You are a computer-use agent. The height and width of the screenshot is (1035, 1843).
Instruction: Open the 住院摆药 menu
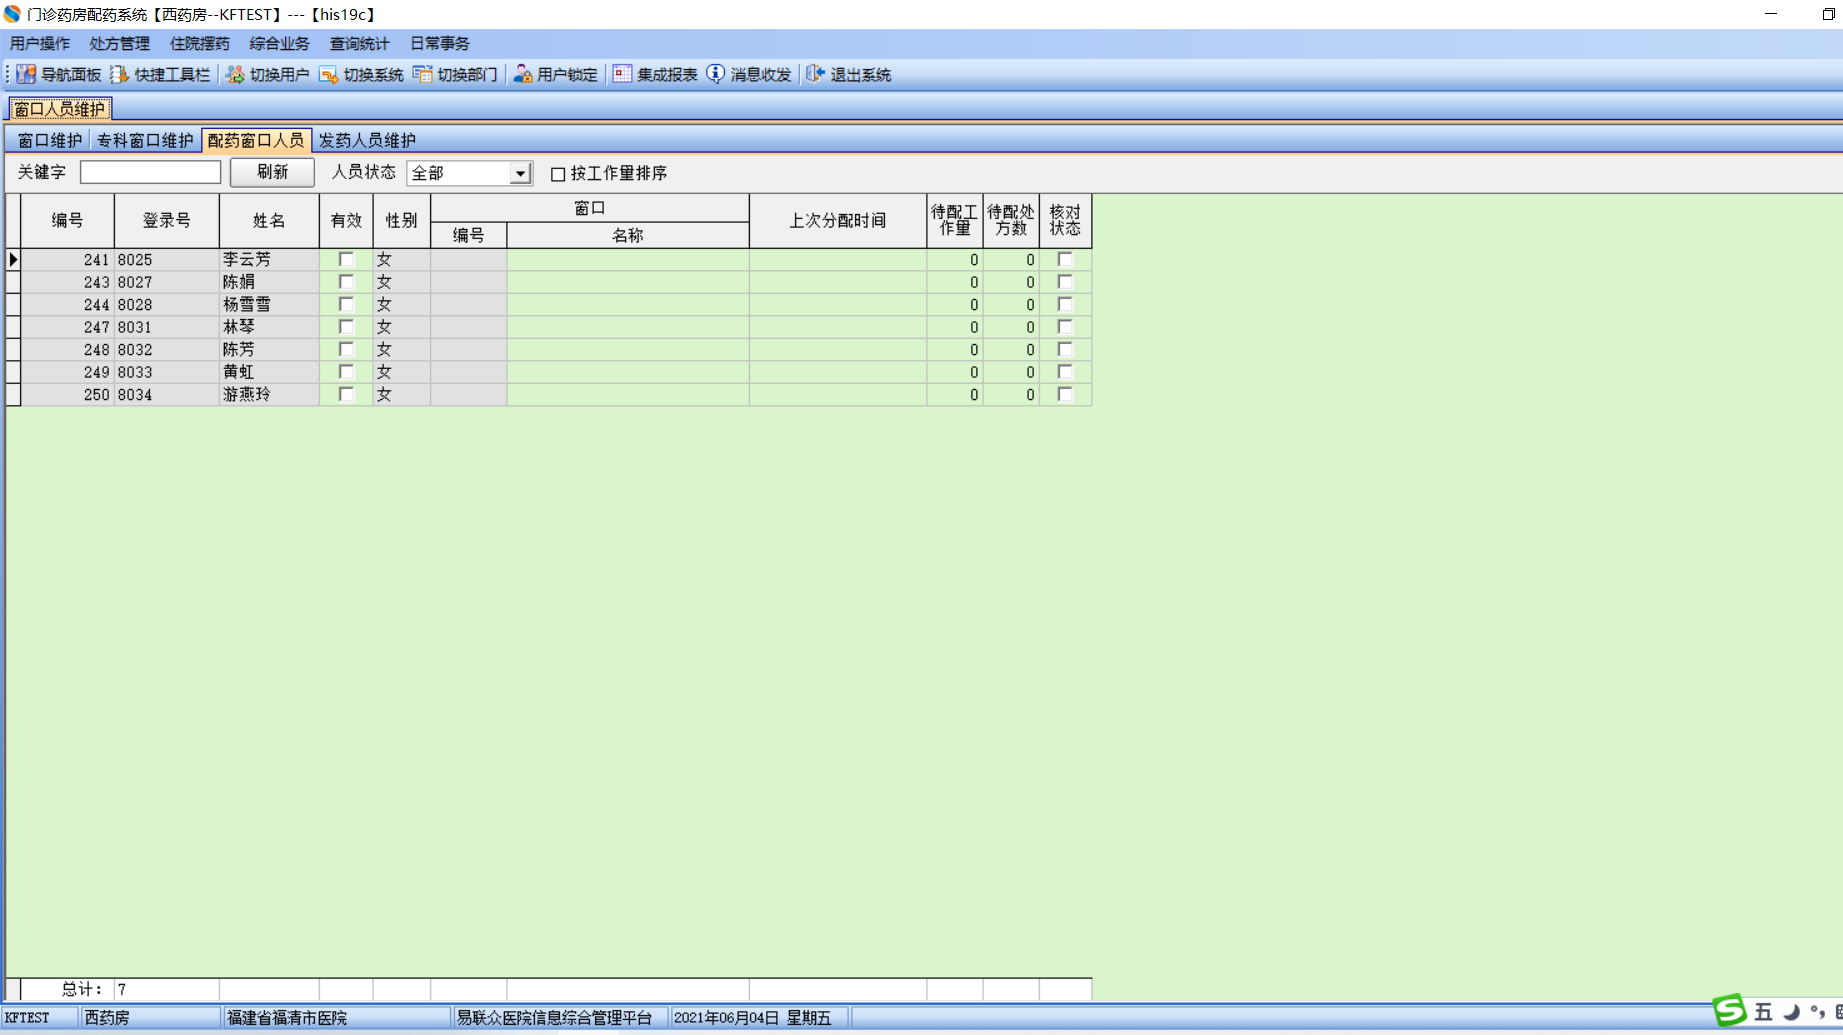[200, 44]
